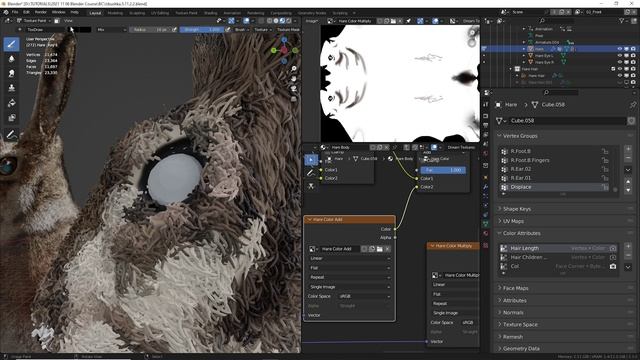This screenshot has width=640, height=360.
Task: Expand the Geometry Data panel
Action: (520, 349)
